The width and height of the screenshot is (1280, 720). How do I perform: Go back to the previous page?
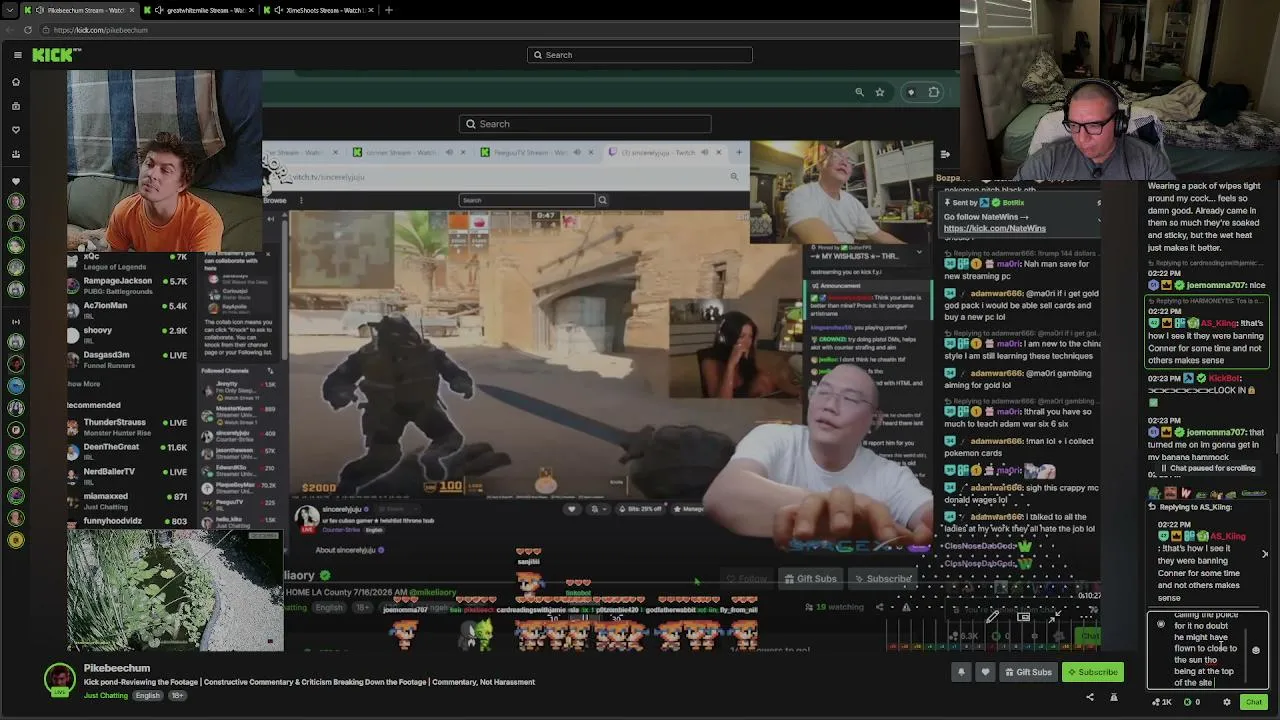[x=9, y=30]
